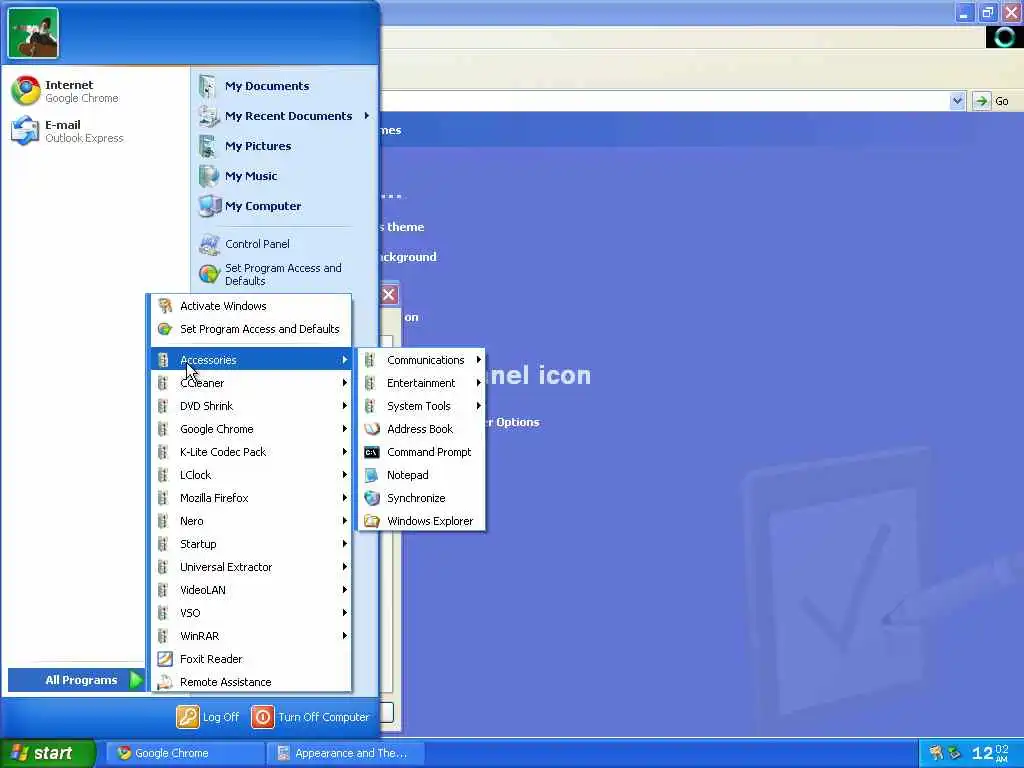Click the Synchronize icon
This screenshot has width=1024, height=768.
tap(372, 498)
